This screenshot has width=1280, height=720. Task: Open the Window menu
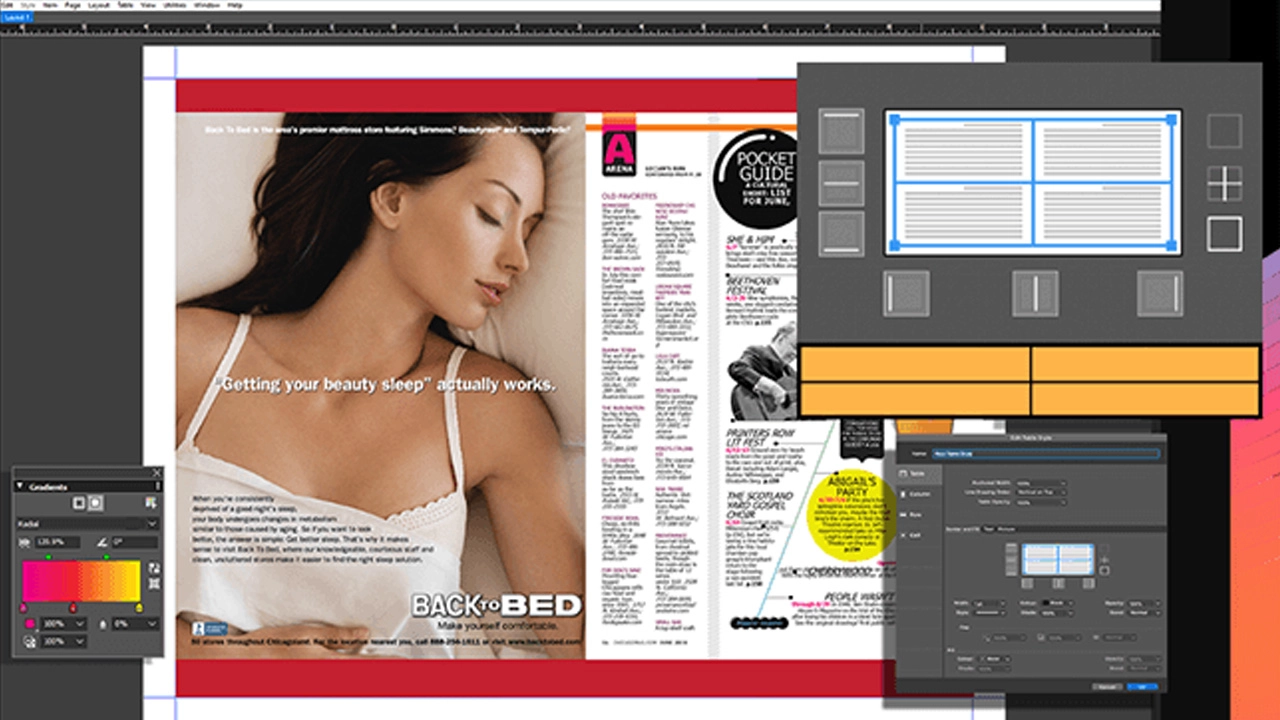(x=207, y=5)
